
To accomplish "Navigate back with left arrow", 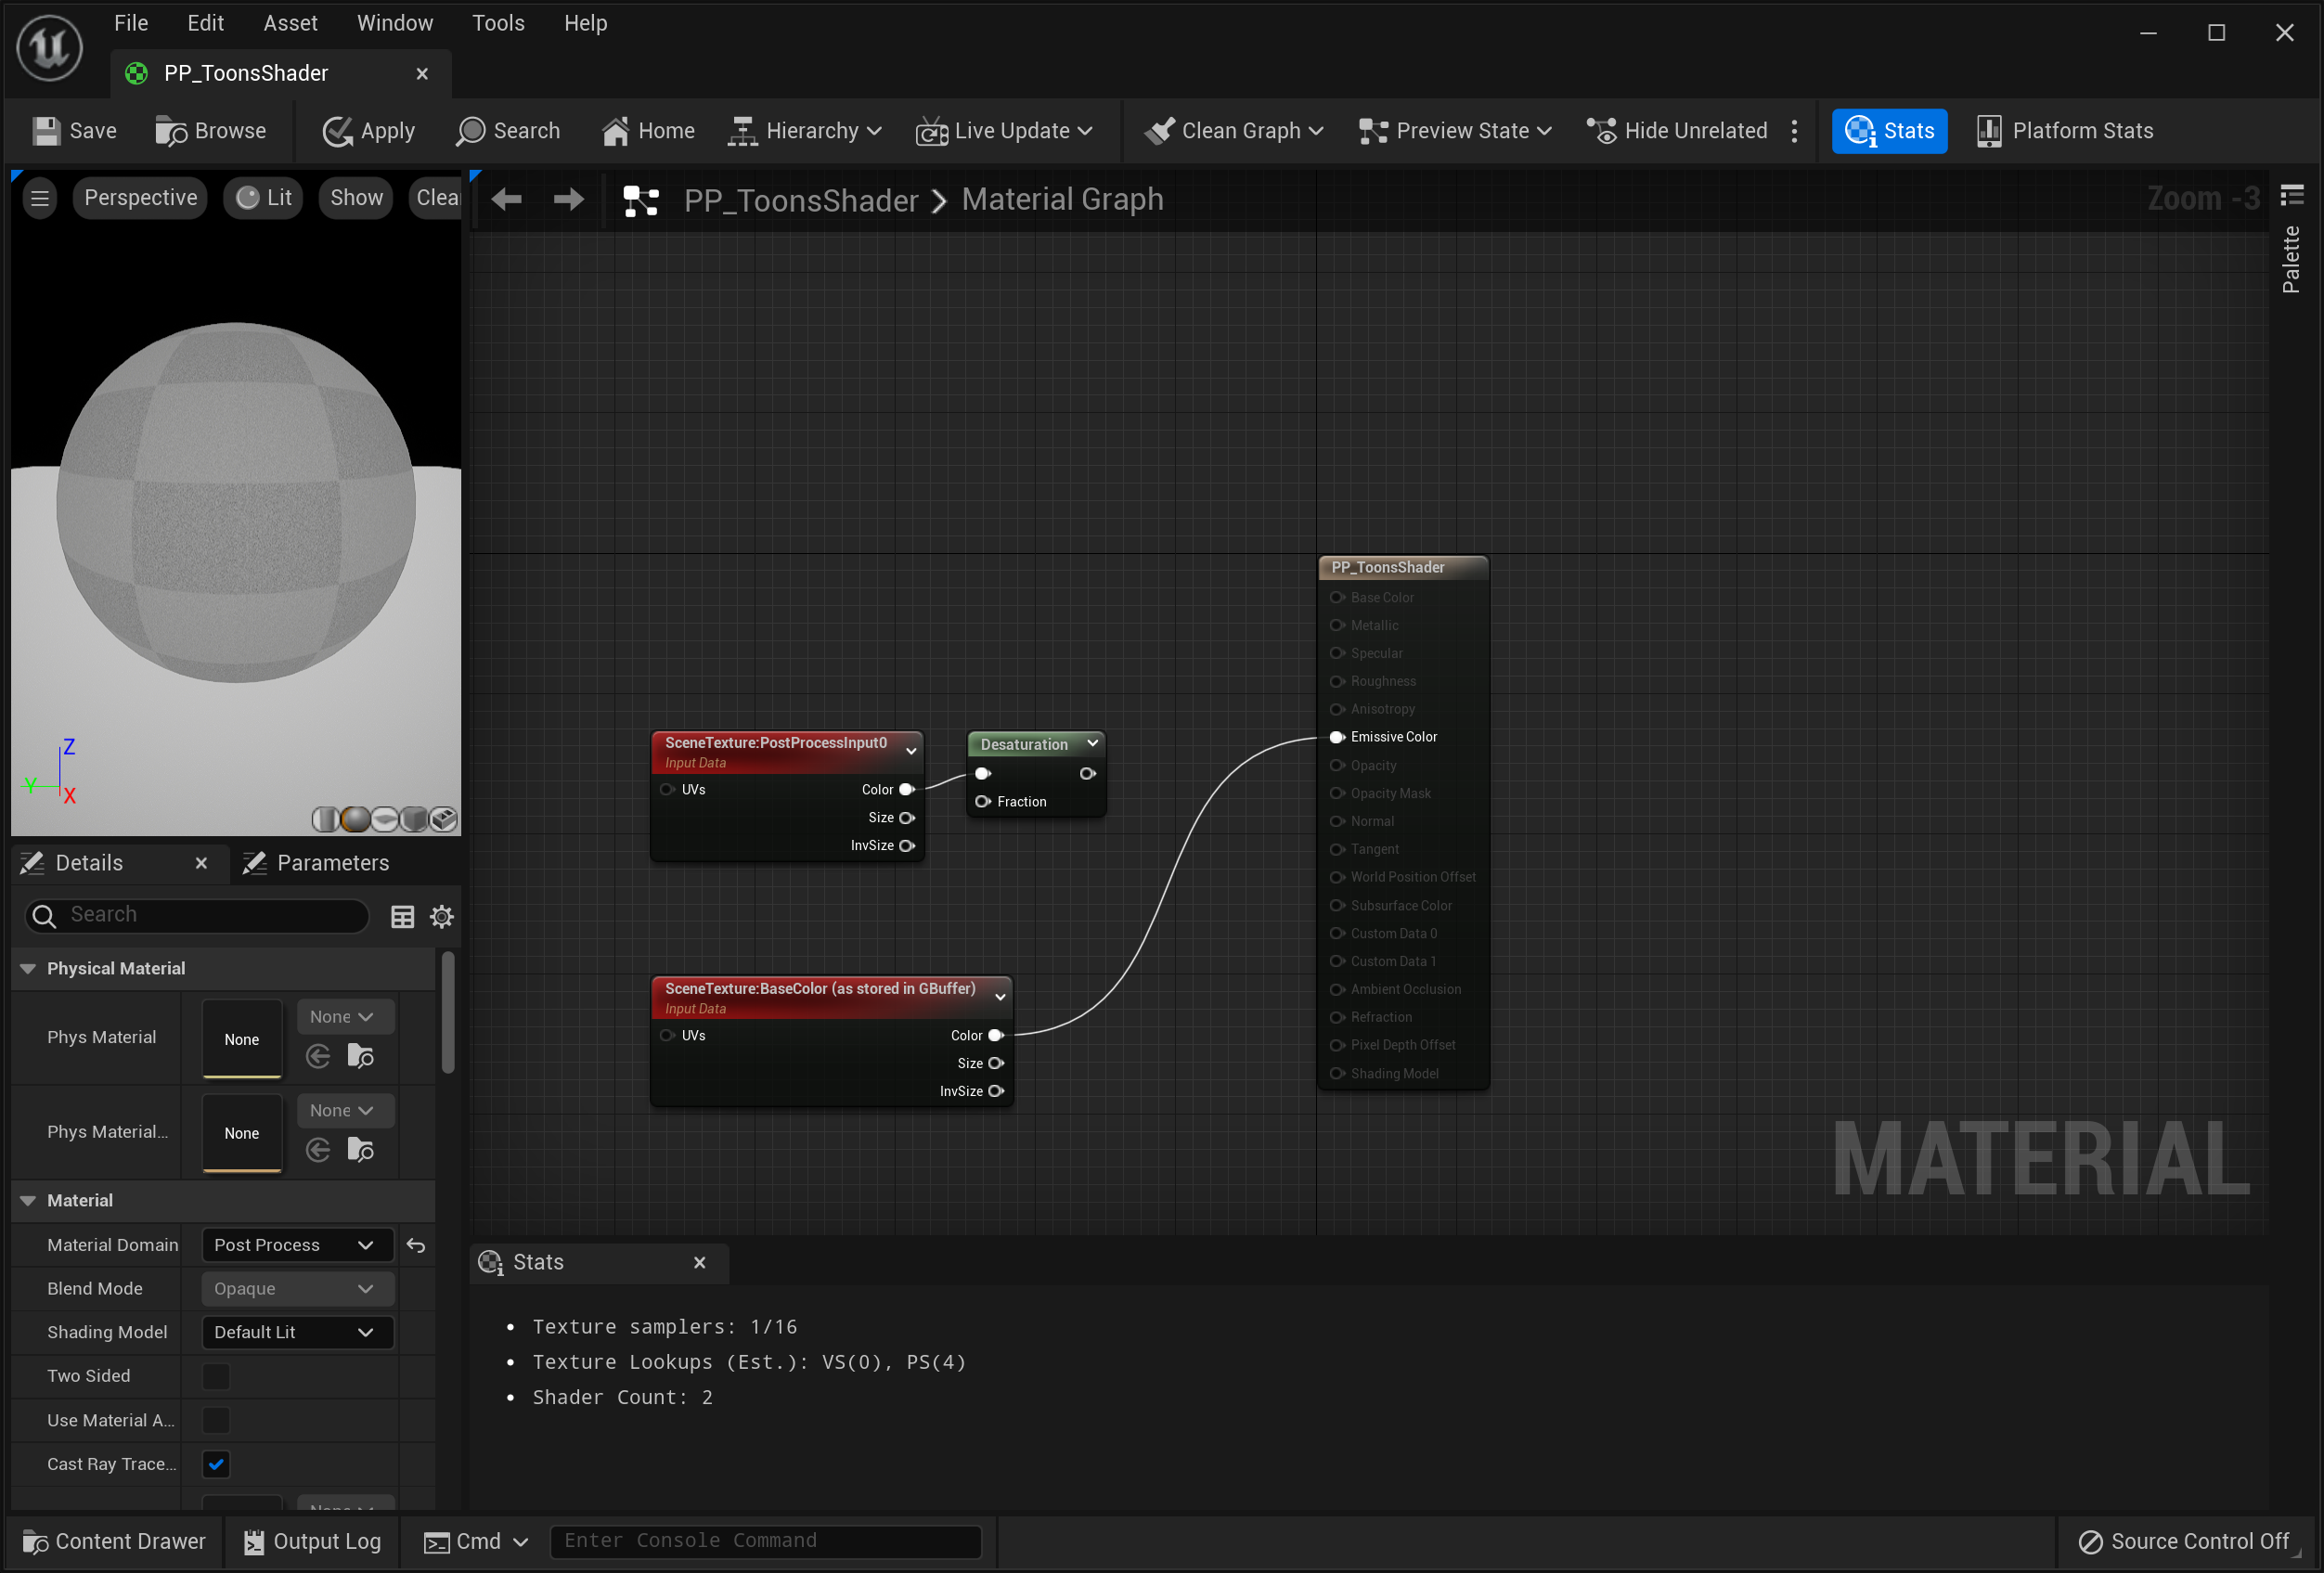I will click(507, 200).
